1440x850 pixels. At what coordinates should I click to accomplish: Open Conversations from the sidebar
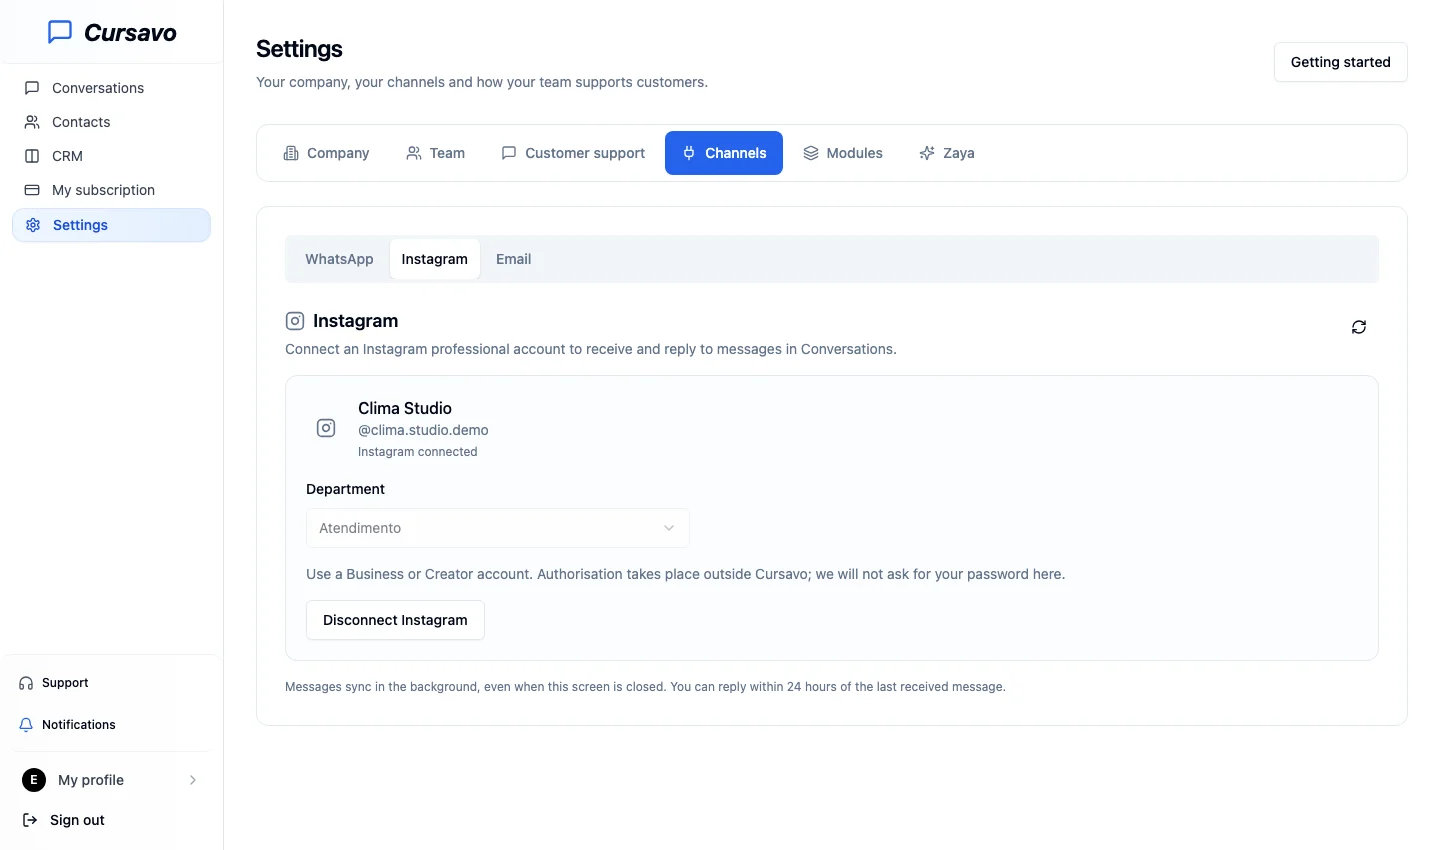111,88
